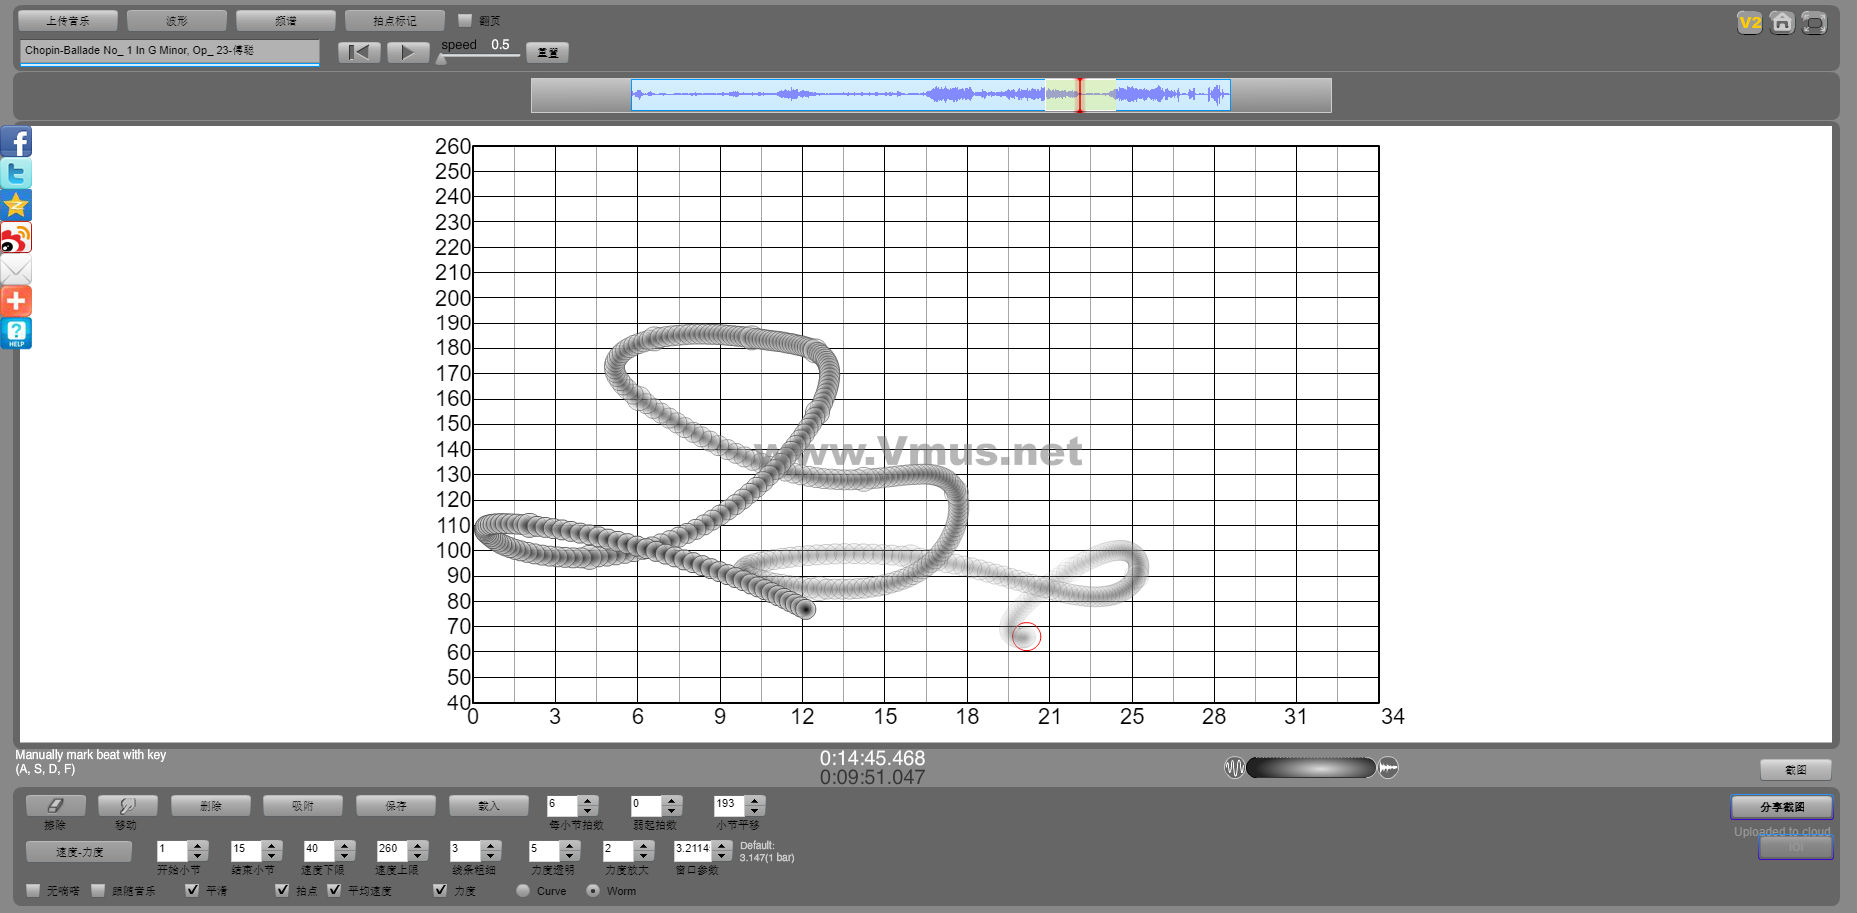
Task: Switch to the 频谱 spectrum view
Action: pyautogui.click(x=285, y=20)
